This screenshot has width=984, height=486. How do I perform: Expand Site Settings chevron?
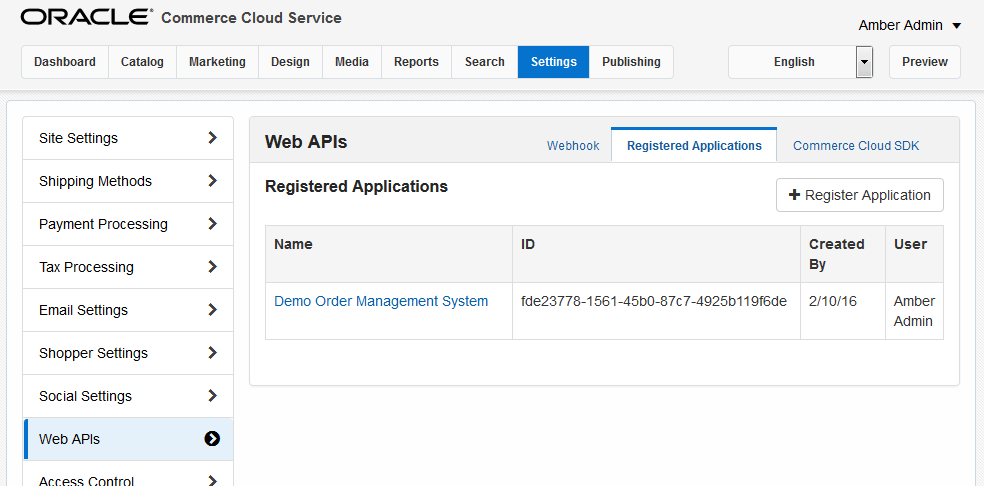[x=212, y=138]
